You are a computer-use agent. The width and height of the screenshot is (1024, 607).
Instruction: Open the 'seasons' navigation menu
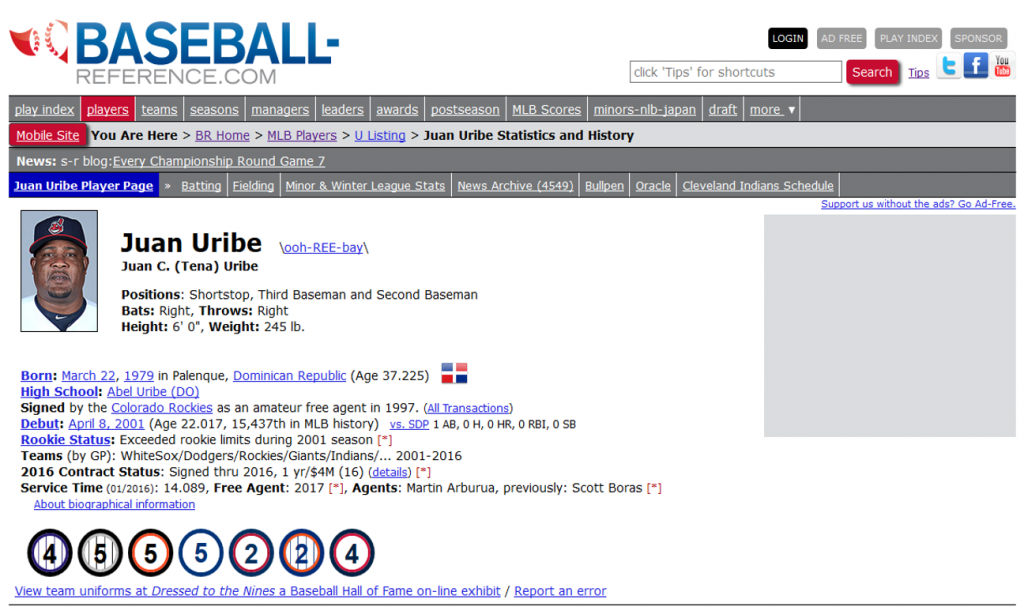214,110
